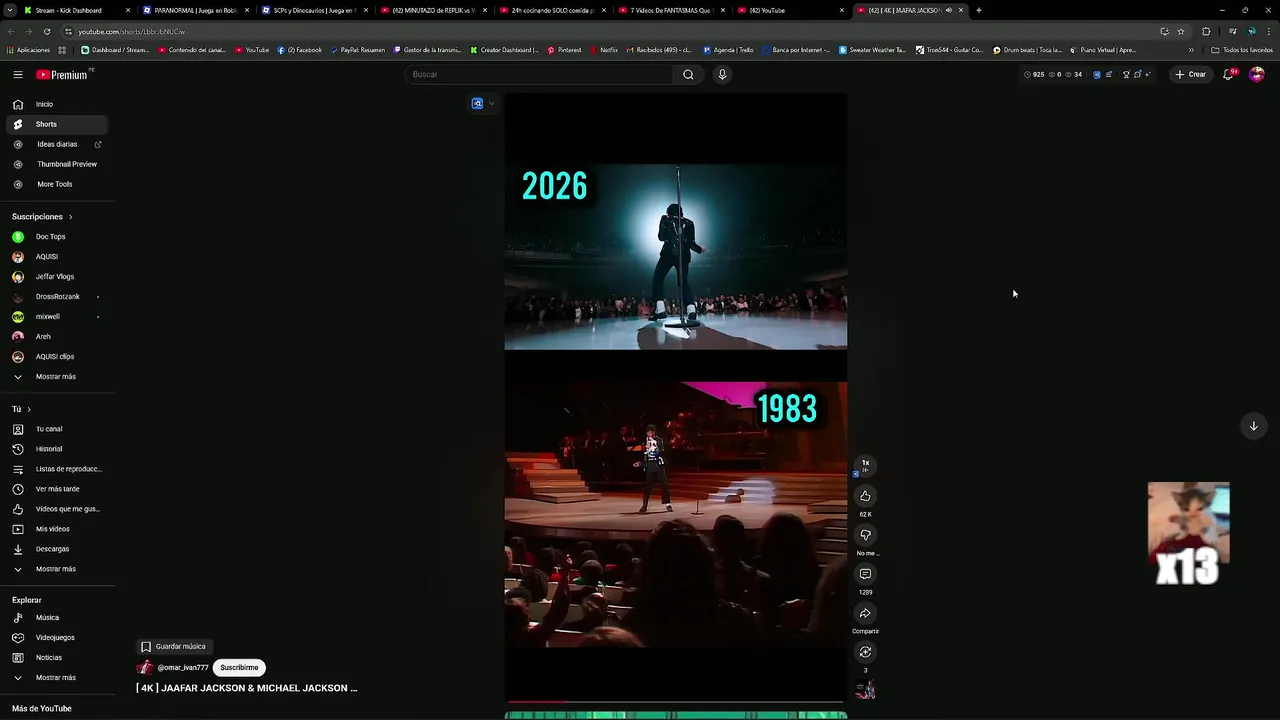Click the Suscribirme button
Viewport: 1280px width, 720px height.
[239, 668]
